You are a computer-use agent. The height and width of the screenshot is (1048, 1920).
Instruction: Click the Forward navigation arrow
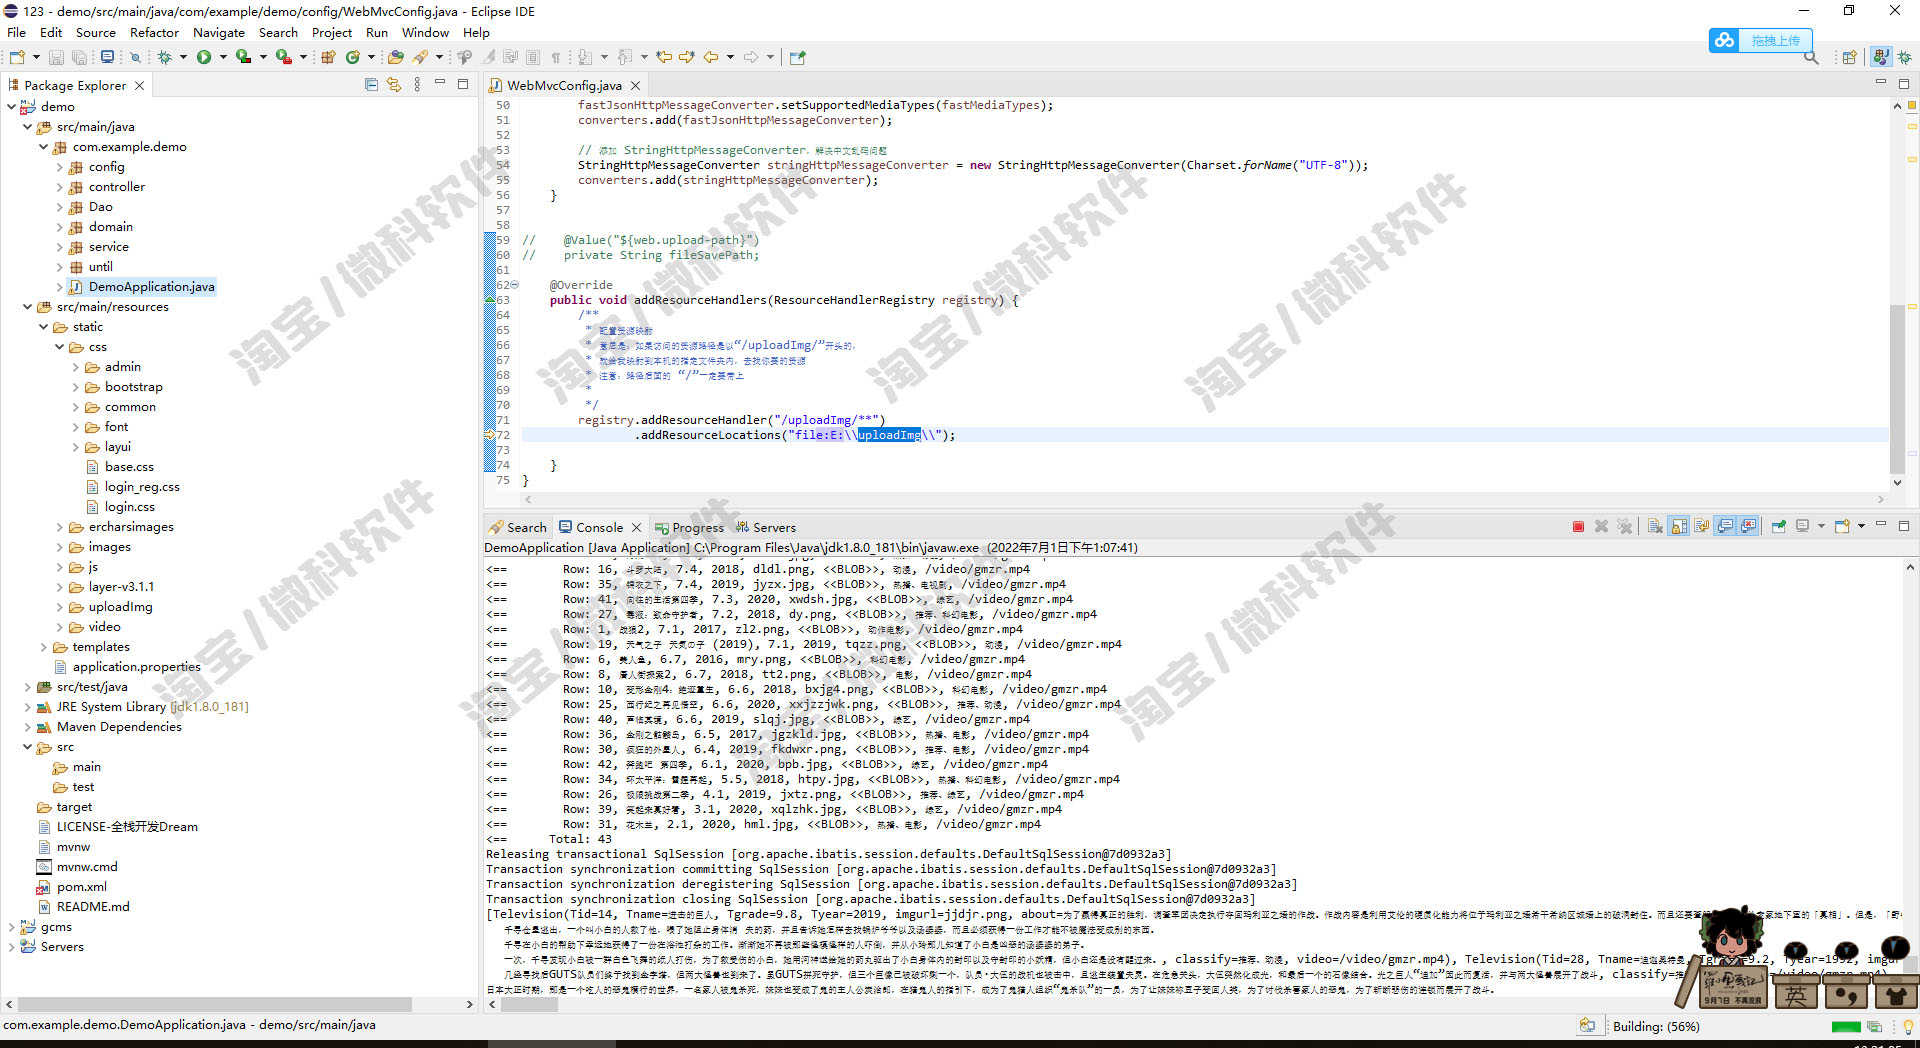click(751, 57)
